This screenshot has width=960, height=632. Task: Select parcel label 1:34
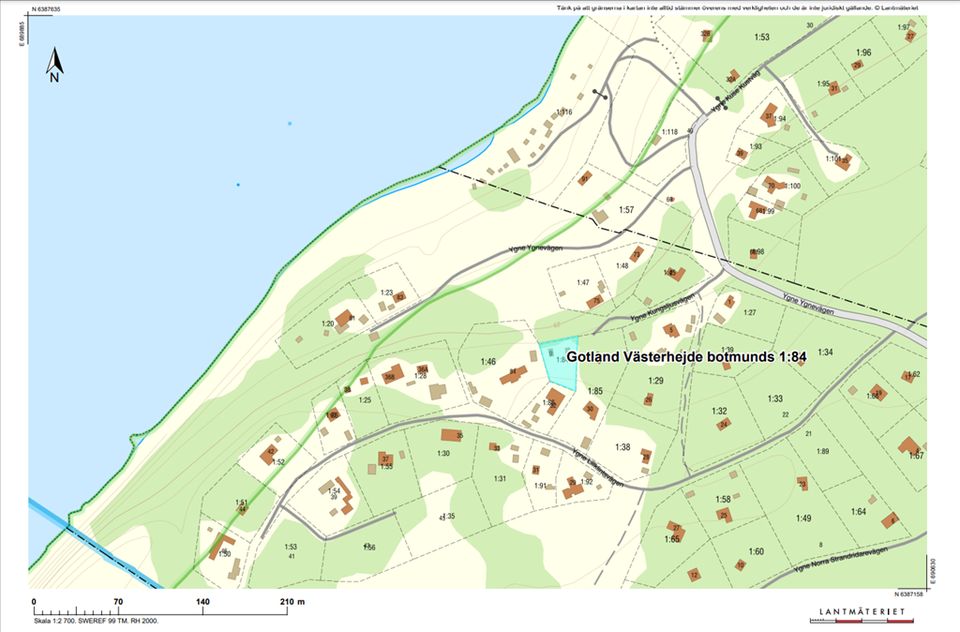(825, 352)
